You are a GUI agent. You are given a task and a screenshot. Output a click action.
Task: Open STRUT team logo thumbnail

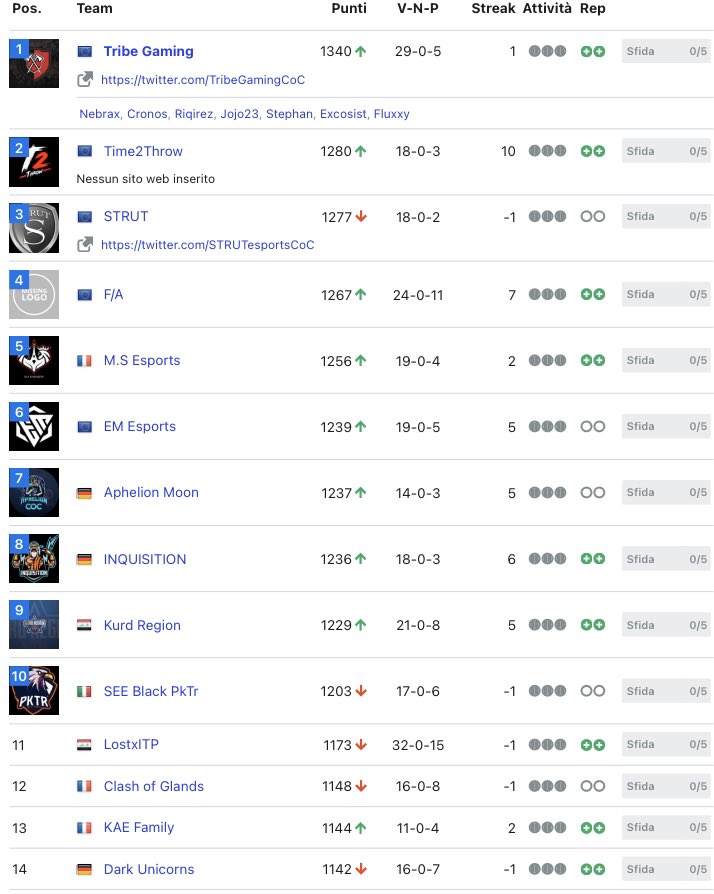click(x=34, y=228)
